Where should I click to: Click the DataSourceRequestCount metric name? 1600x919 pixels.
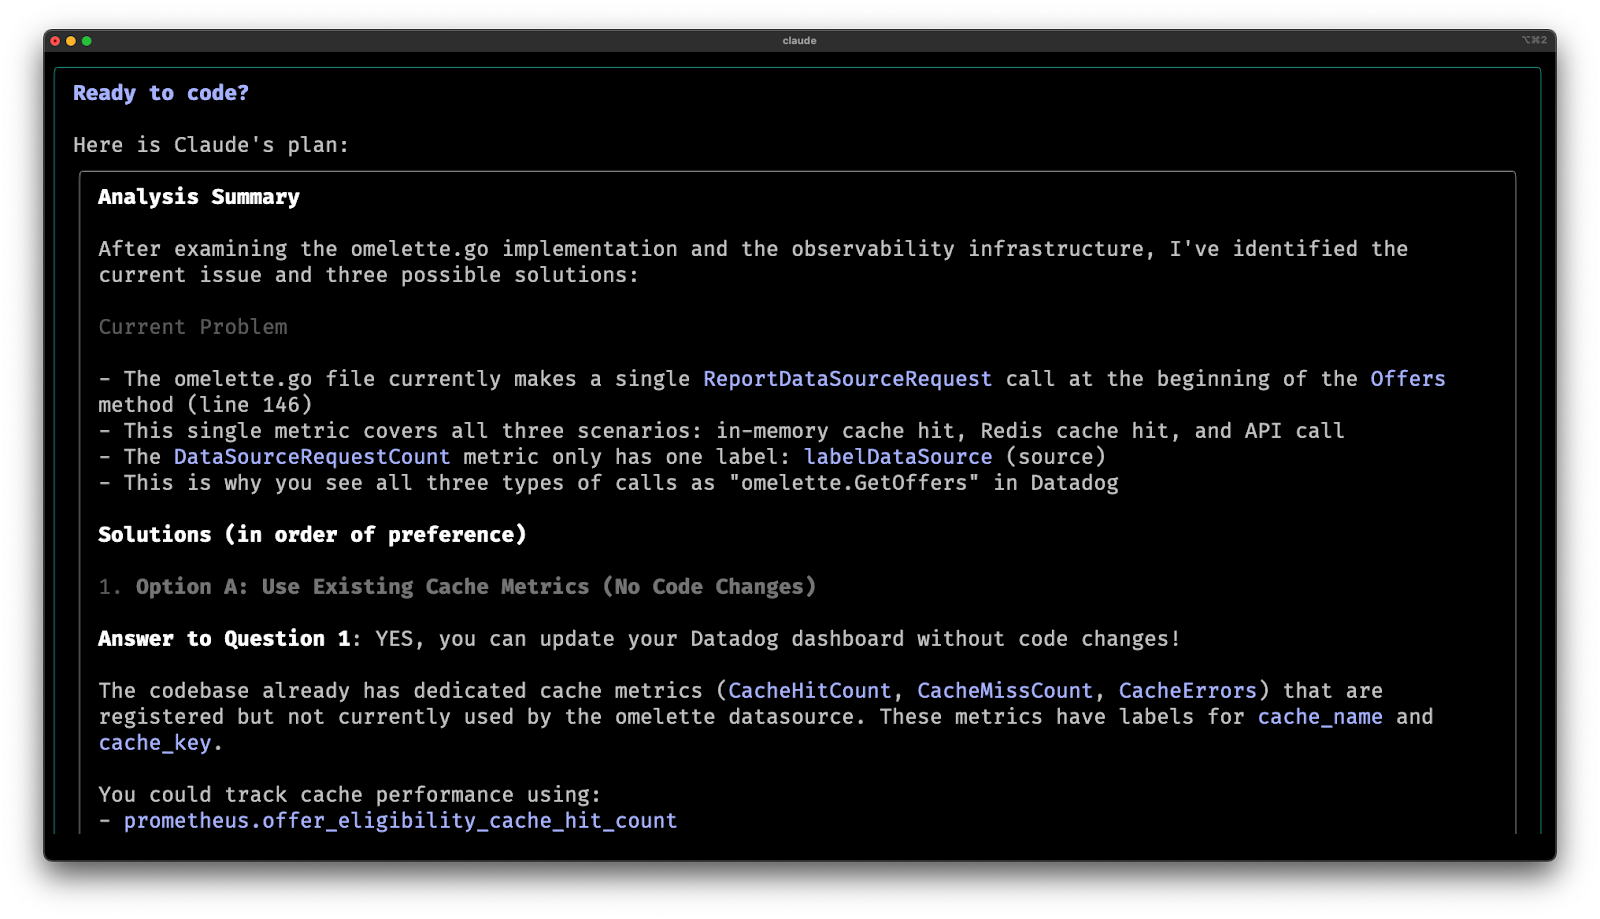click(x=310, y=456)
